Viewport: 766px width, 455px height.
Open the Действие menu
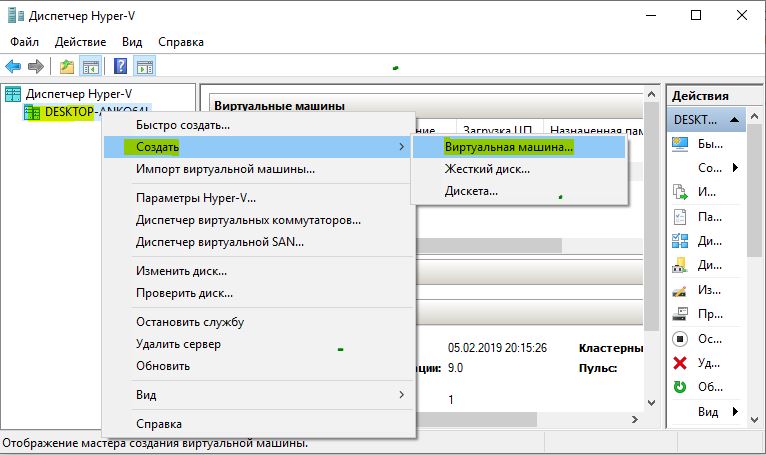(x=81, y=42)
